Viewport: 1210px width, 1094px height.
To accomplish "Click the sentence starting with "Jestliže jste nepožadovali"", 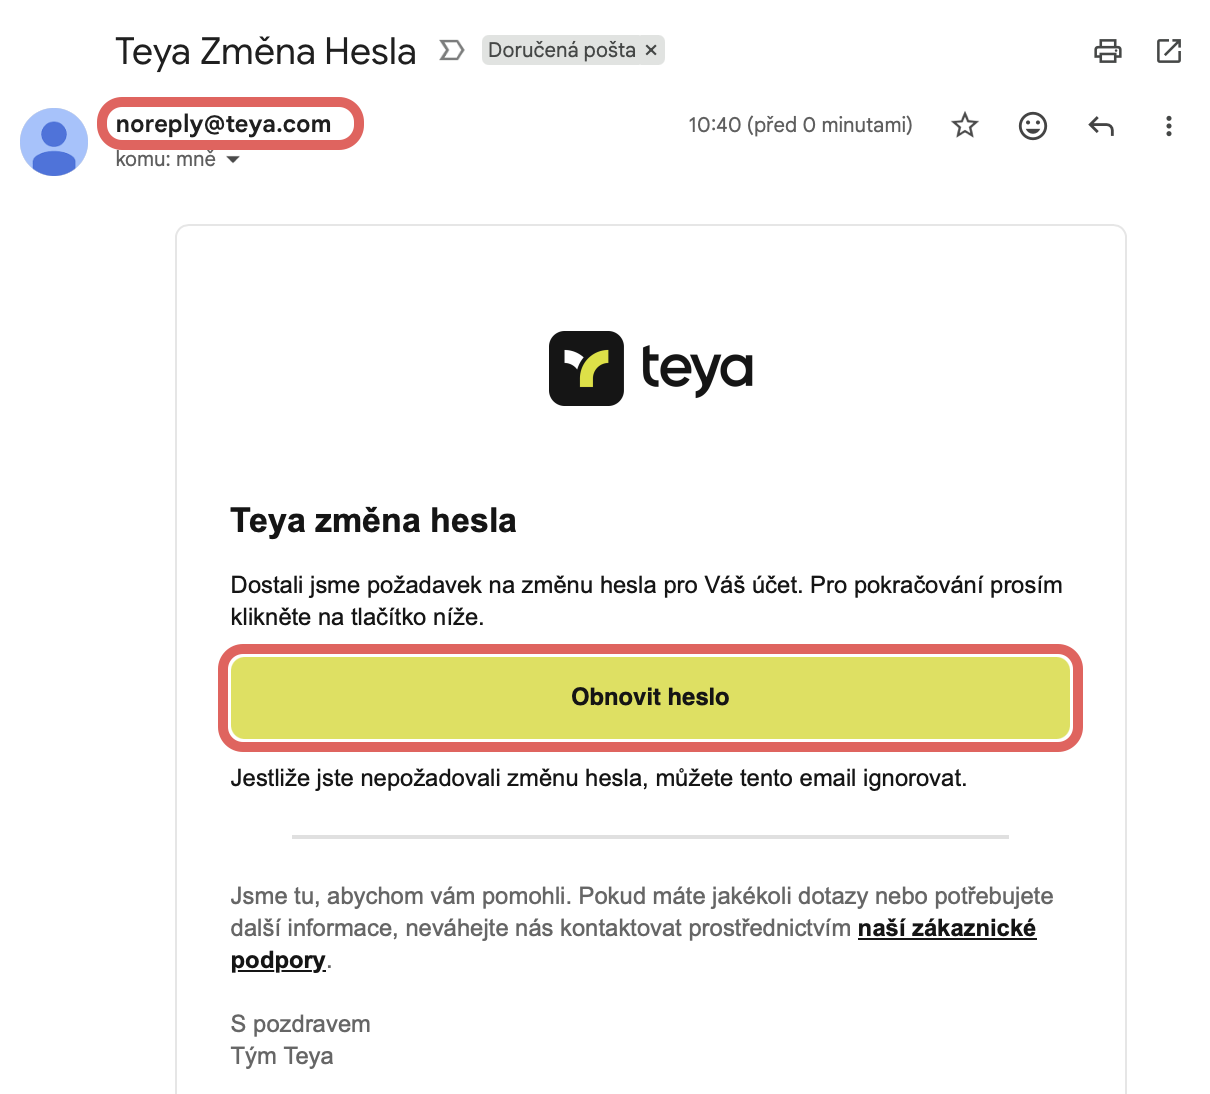I will (x=598, y=778).
